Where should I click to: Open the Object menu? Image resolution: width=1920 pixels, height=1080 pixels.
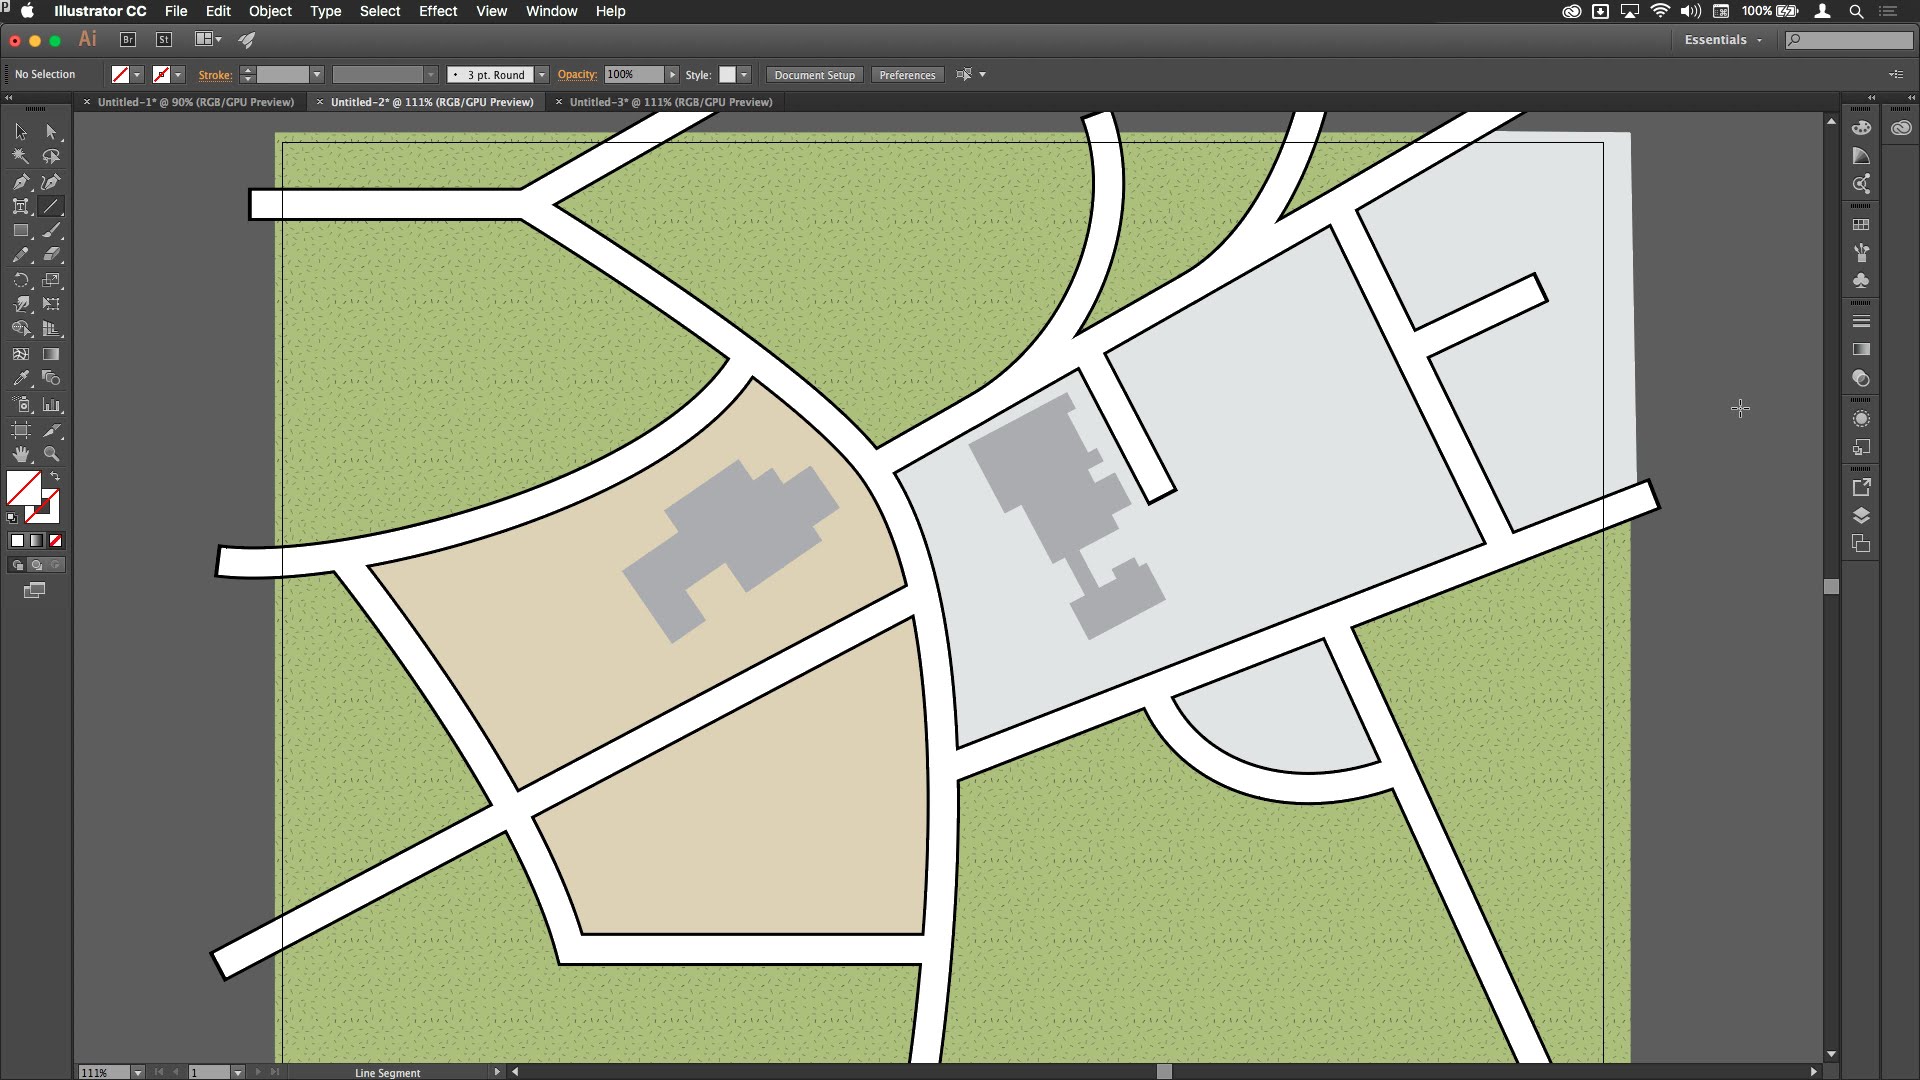(x=269, y=11)
